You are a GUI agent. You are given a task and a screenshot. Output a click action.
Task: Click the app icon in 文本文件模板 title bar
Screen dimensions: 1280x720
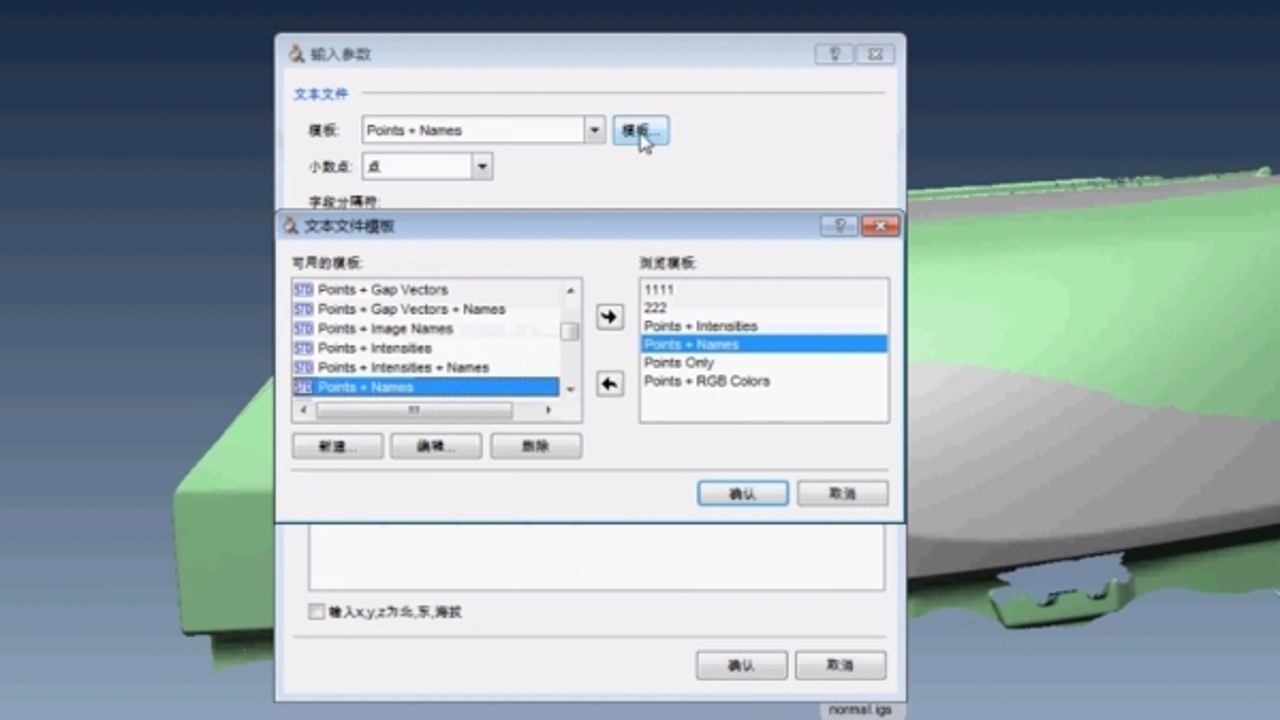pyautogui.click(x=291, y=226)
